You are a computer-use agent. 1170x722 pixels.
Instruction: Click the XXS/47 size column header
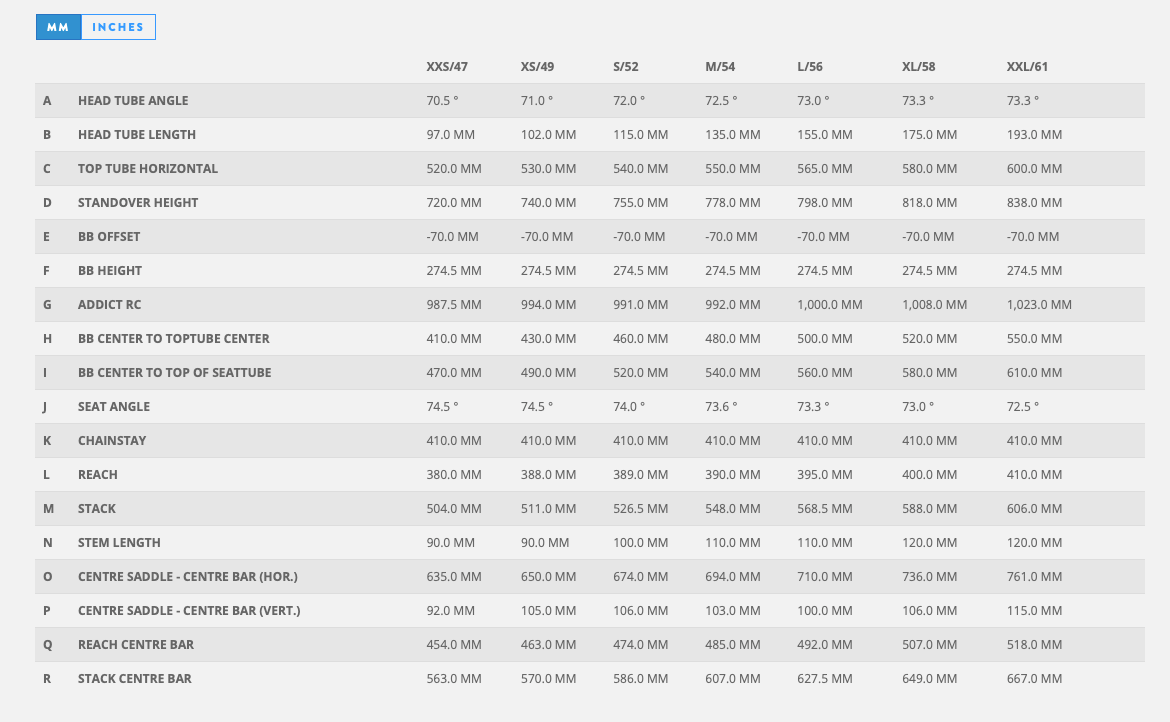447,67
